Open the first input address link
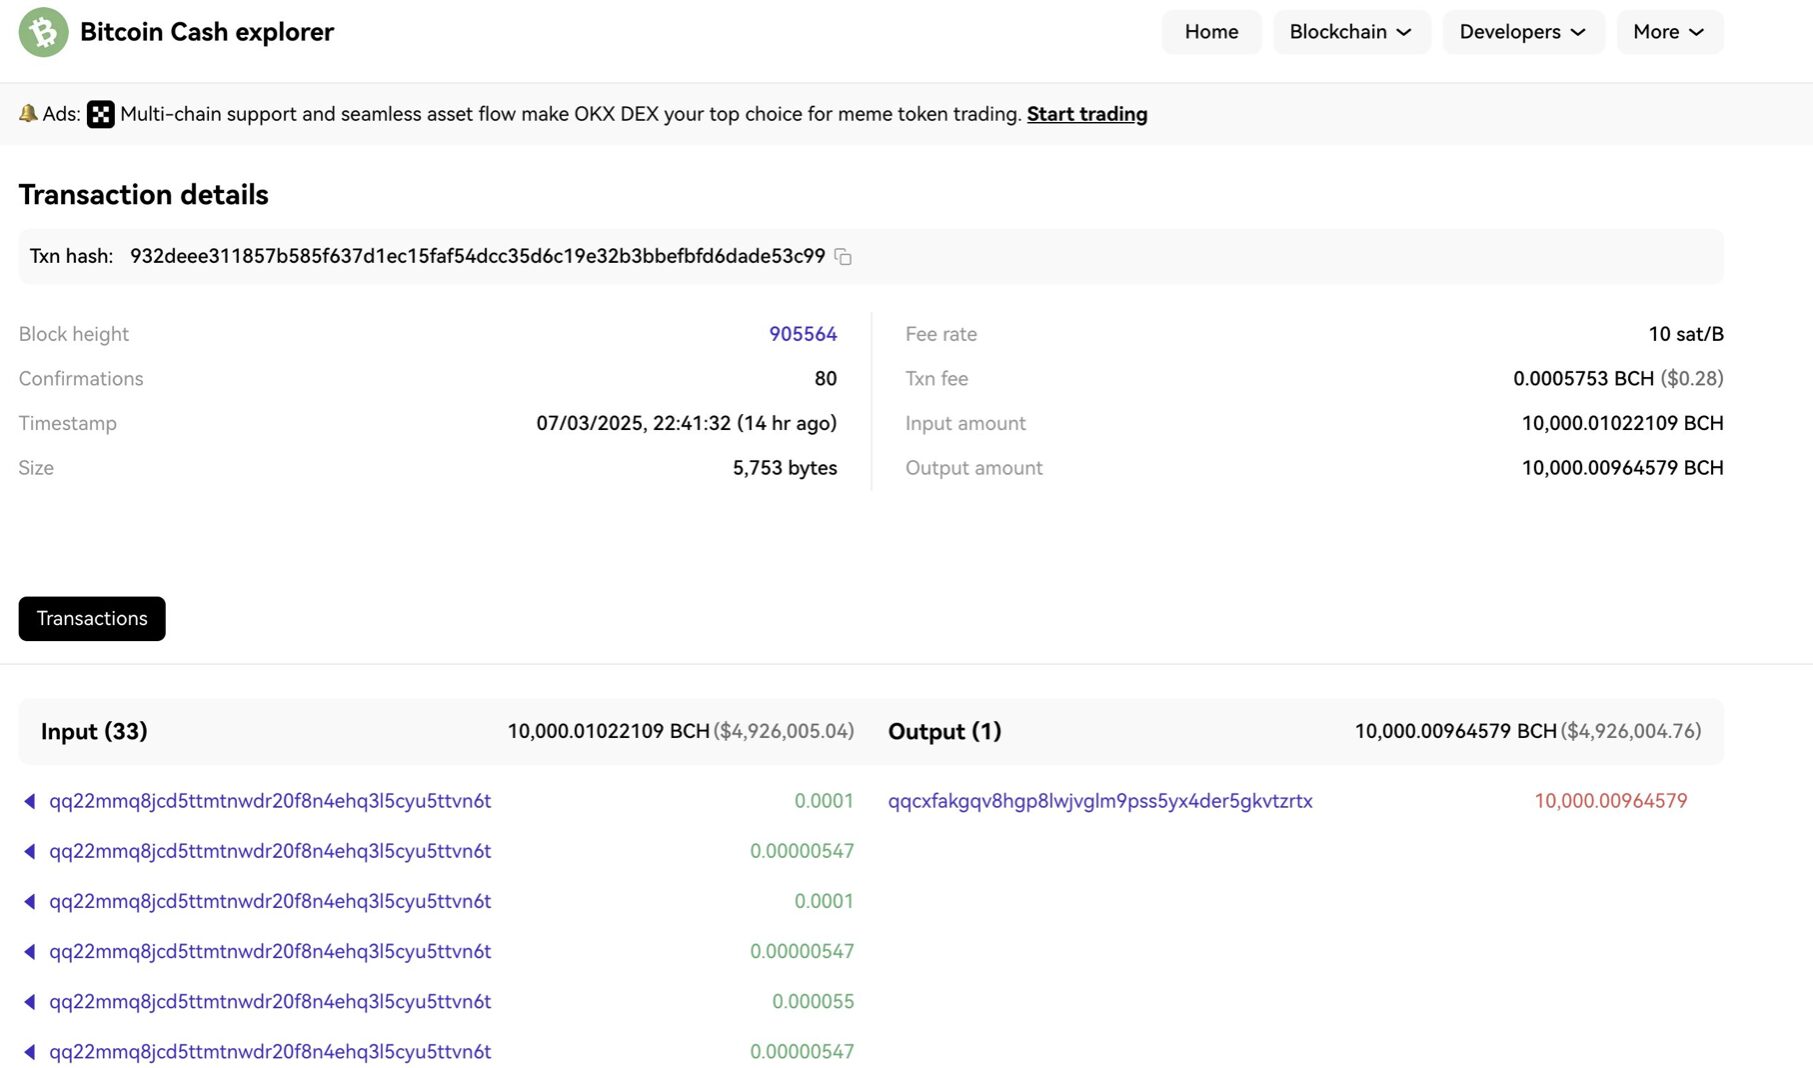 [x=271, y=800]
